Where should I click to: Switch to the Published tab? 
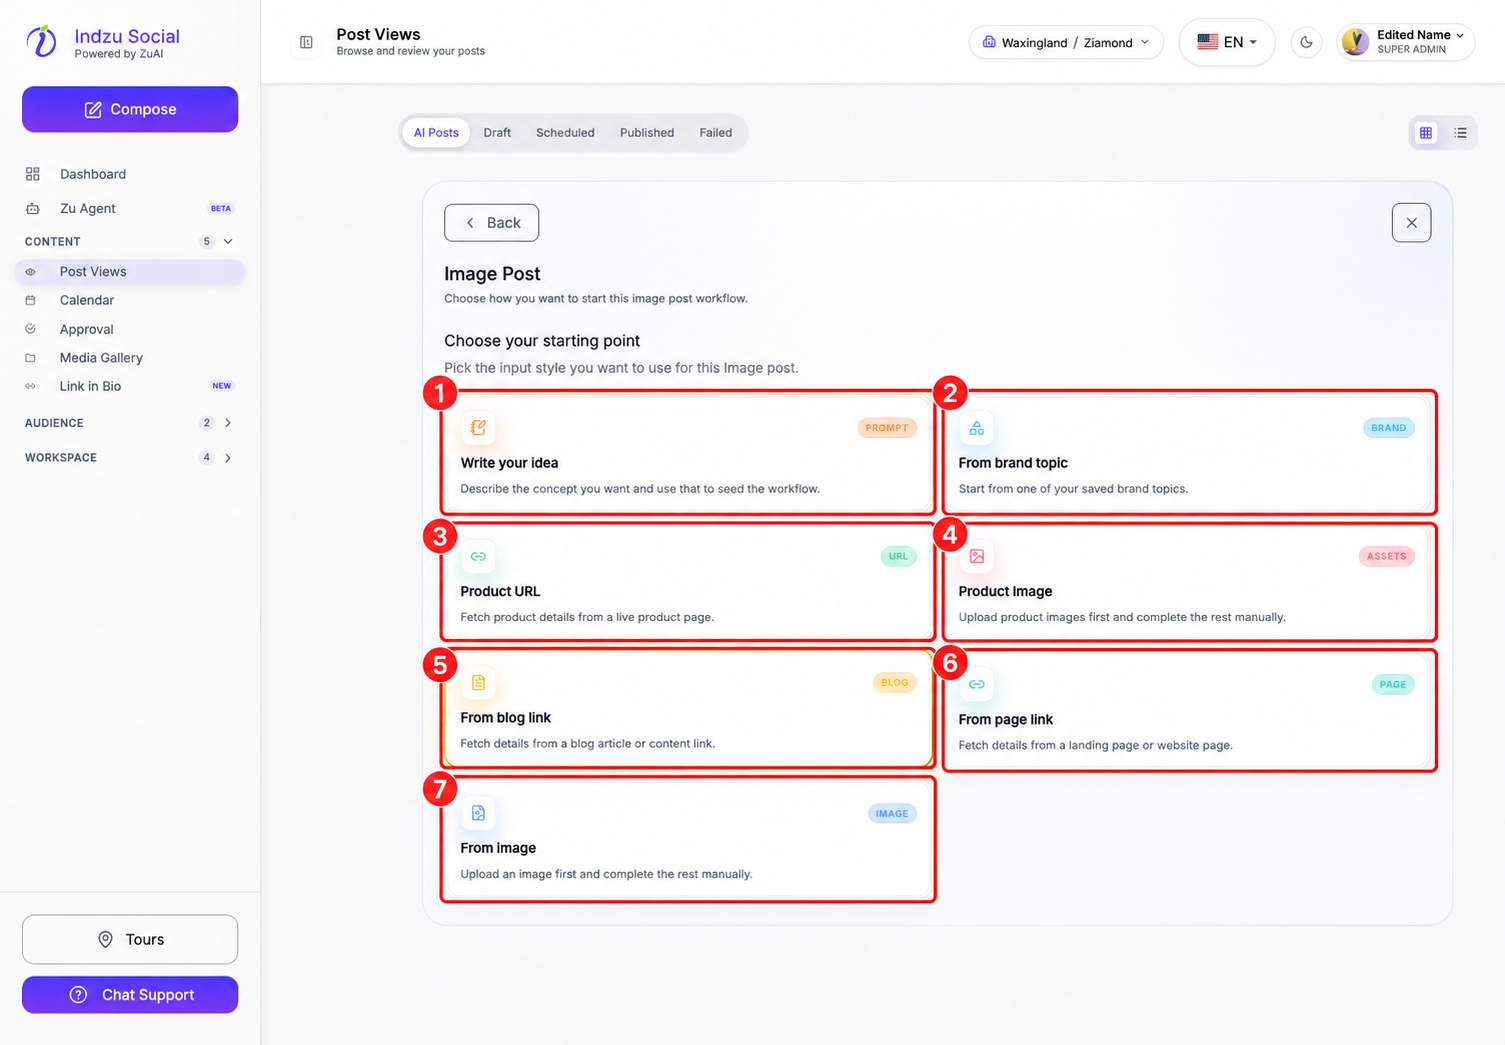coord(647,132)
